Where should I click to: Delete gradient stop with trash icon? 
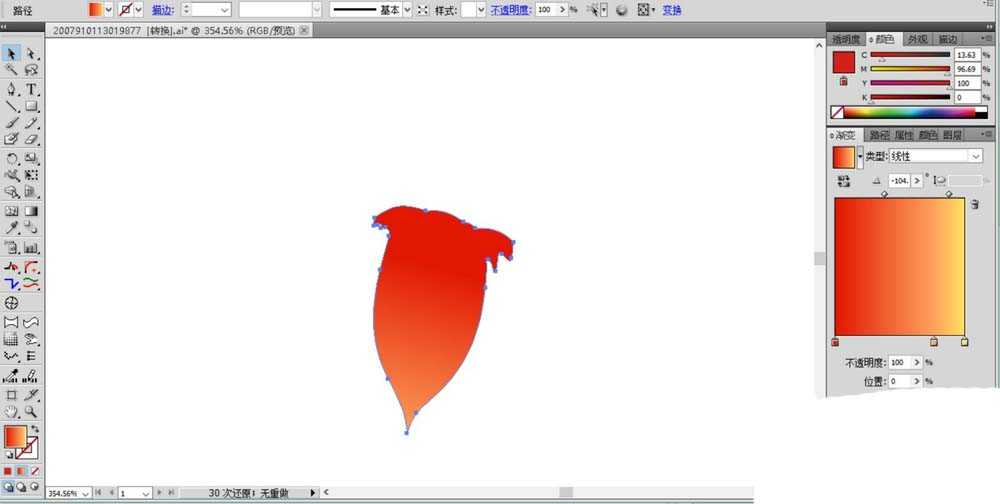point(975,204)
